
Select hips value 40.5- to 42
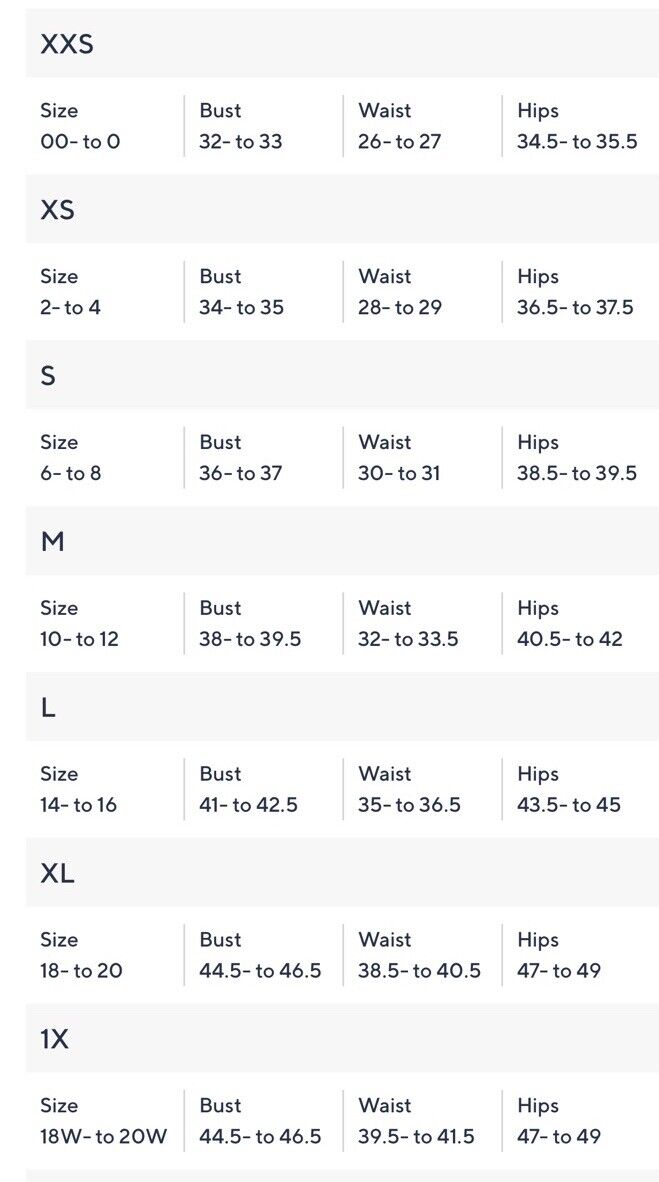click(x=570, y=639)
